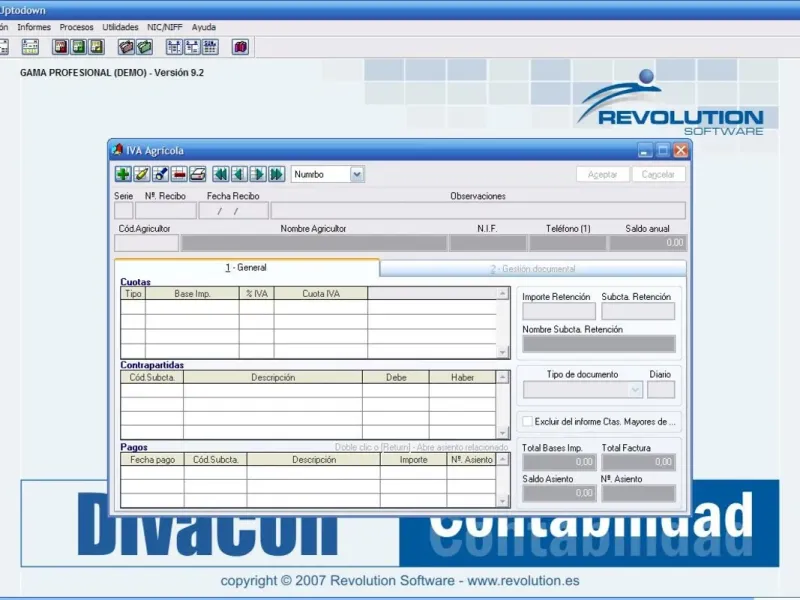Click the calendar grid icon in main toolbar
The image size is (800, 600).
point(30,47)
